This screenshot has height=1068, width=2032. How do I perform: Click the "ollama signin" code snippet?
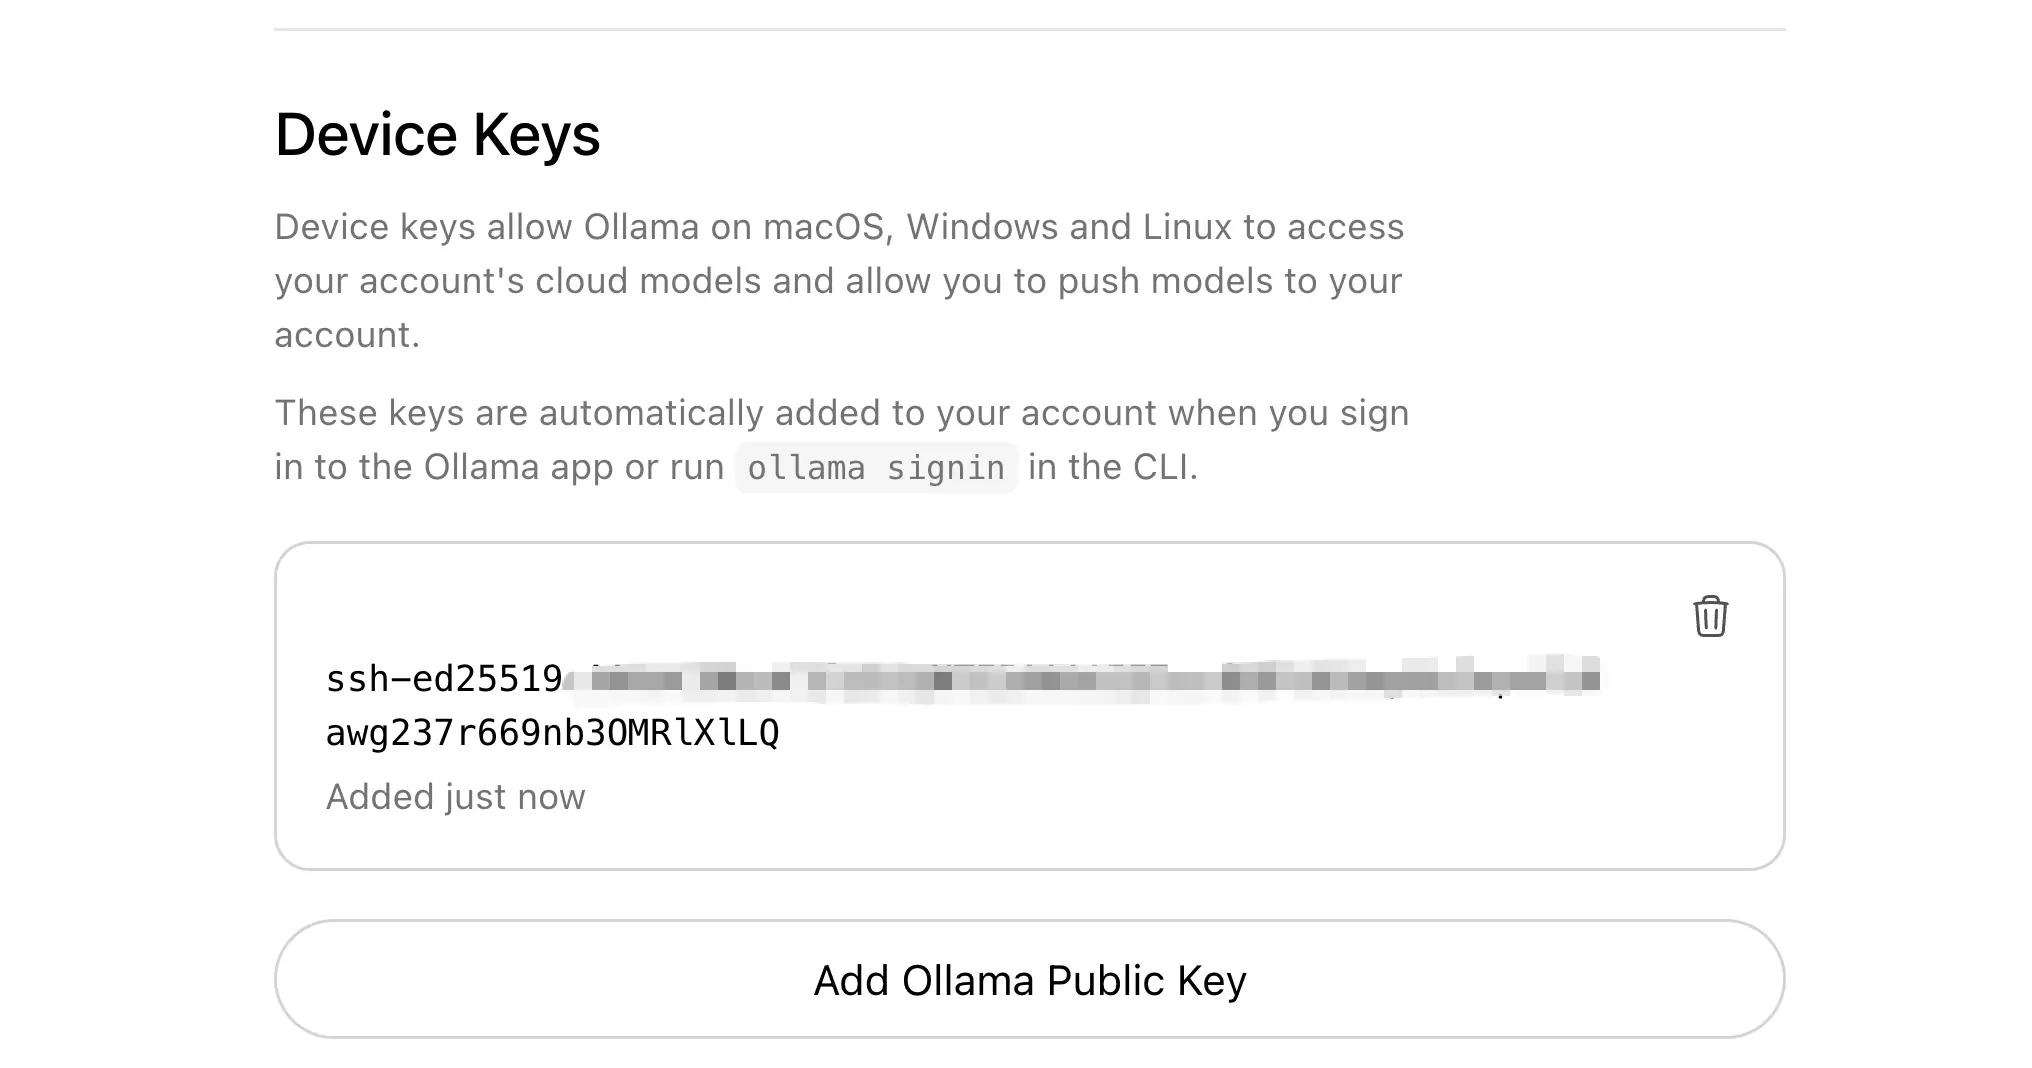(x=876, y=468)
